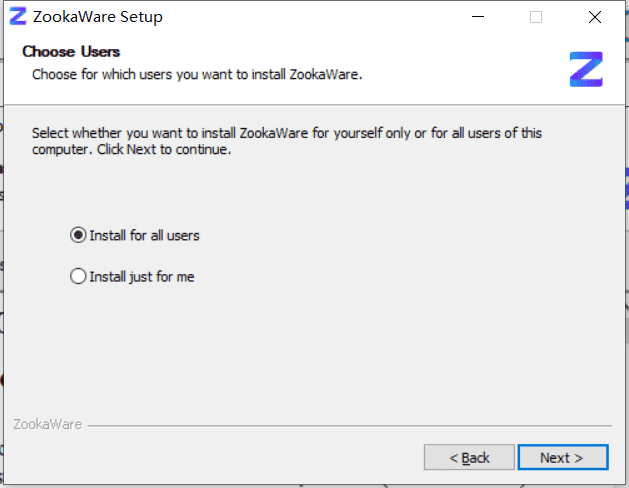Click the 'ZookaWare Setup' title bar text
The height and width of the screenshot is (488, 629).
click(x=98, y=17)
